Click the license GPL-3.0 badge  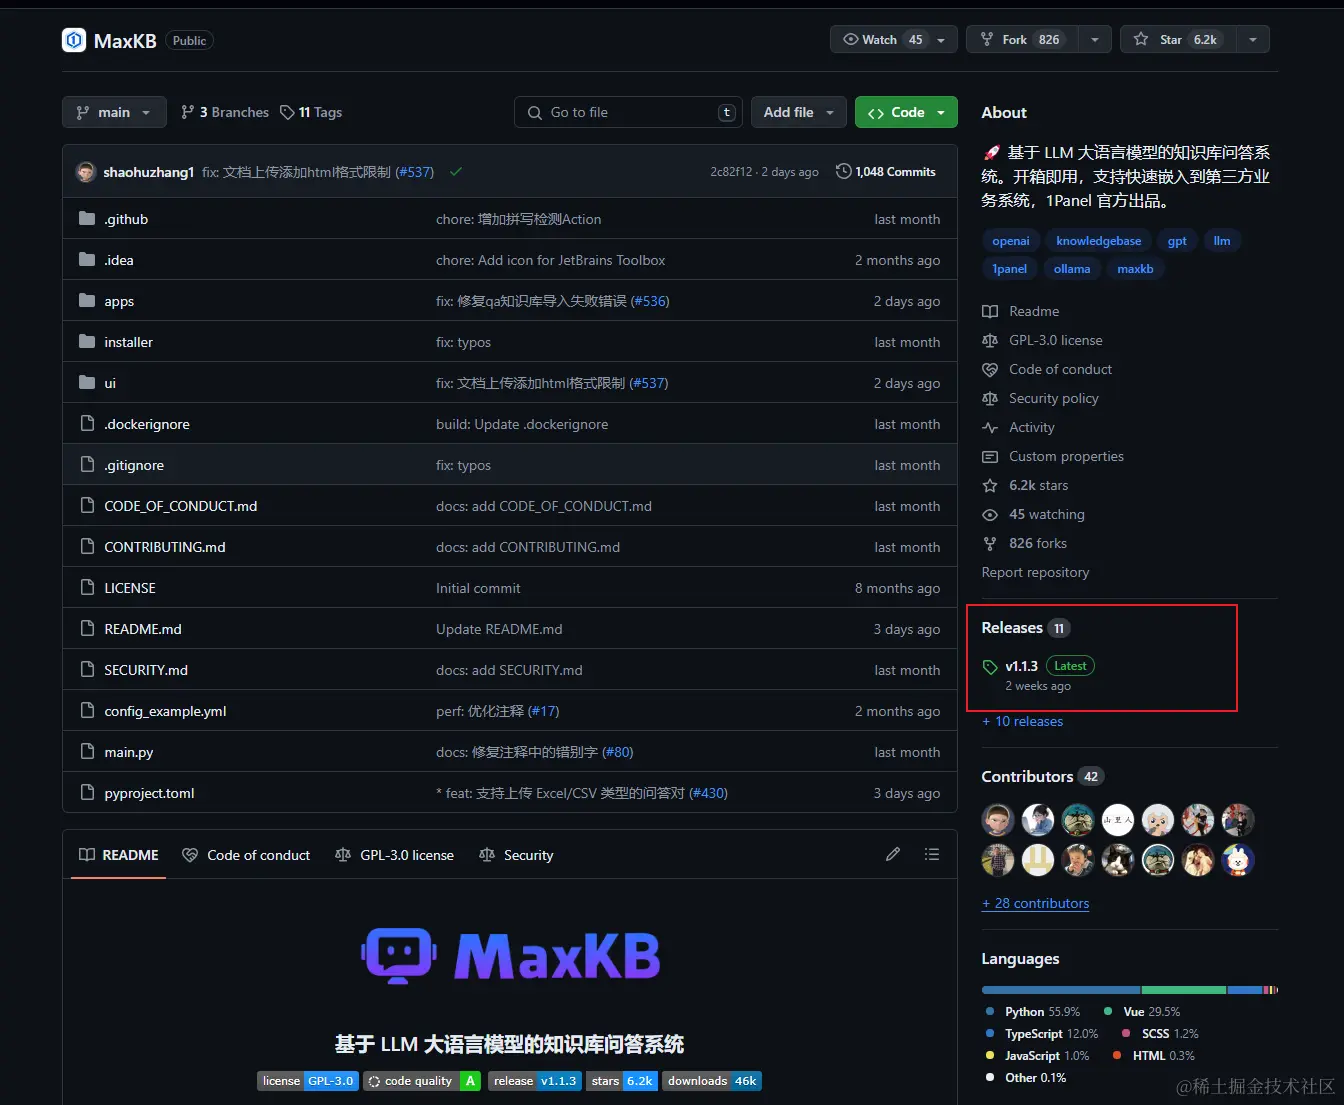(308, 1081)
